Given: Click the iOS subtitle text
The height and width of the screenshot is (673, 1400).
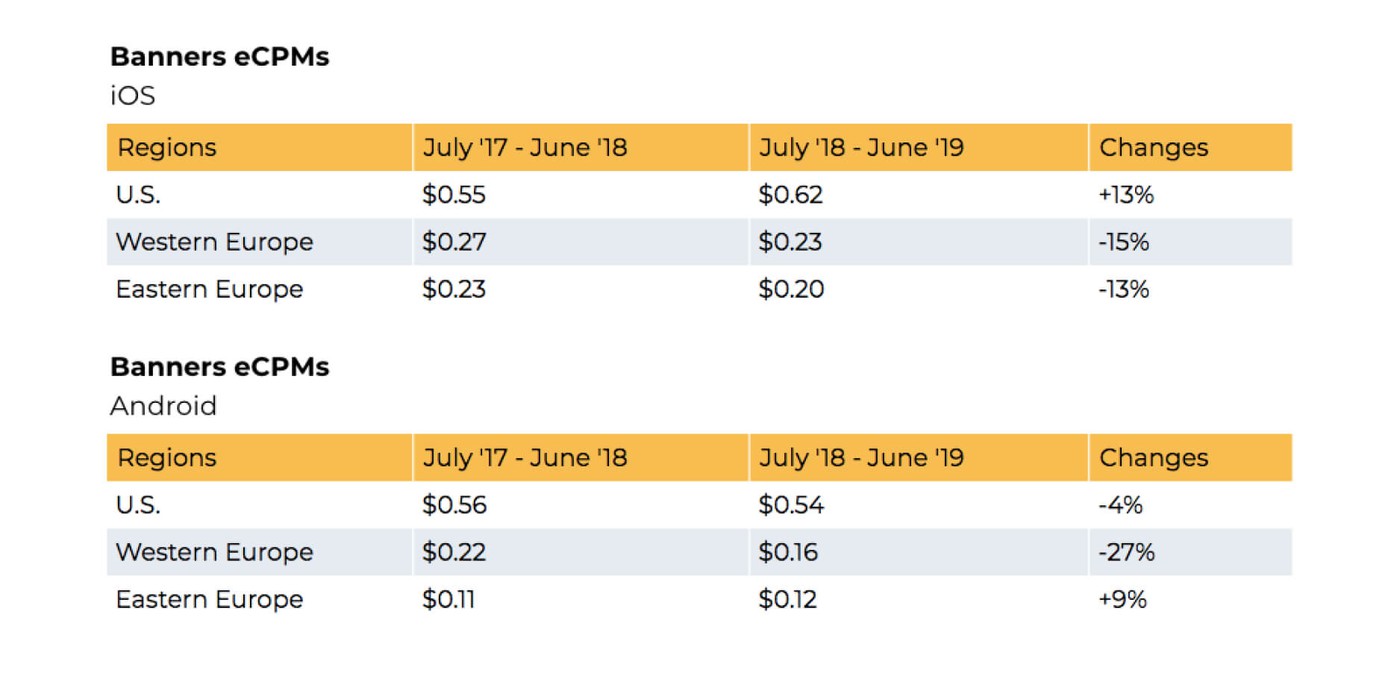Looking at the screenshot, I should pyautogui.click(x=133, y=96).
